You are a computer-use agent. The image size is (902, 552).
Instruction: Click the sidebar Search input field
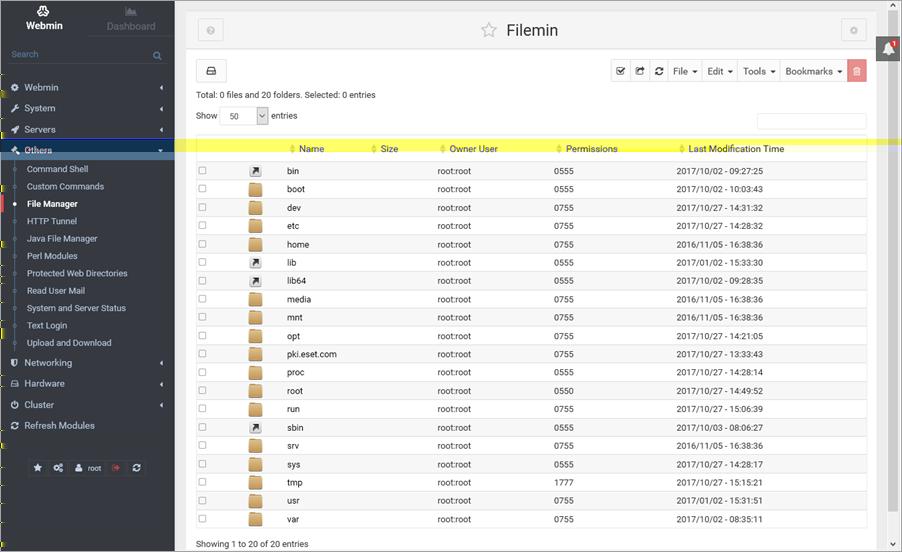point(81,55)
